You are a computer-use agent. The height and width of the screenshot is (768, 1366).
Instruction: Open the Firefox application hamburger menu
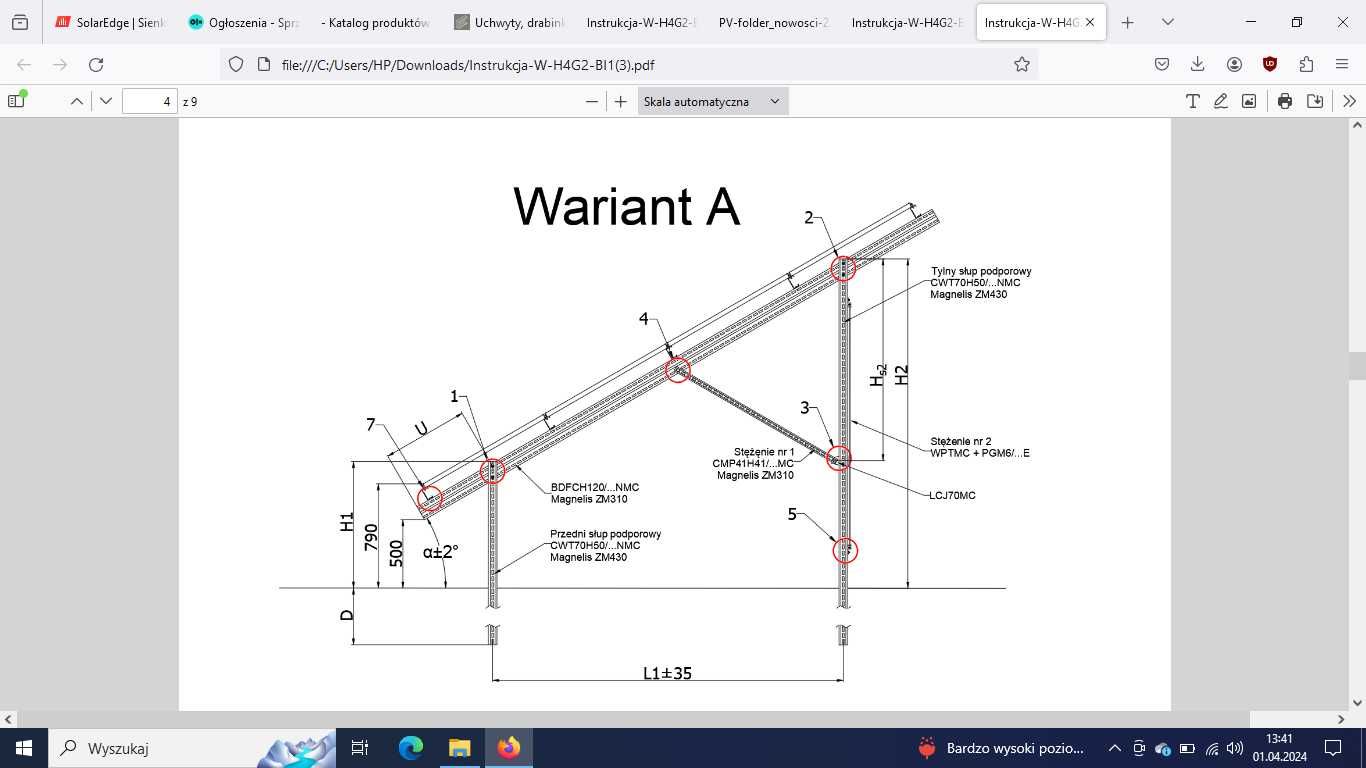(x=1342, y=64)
